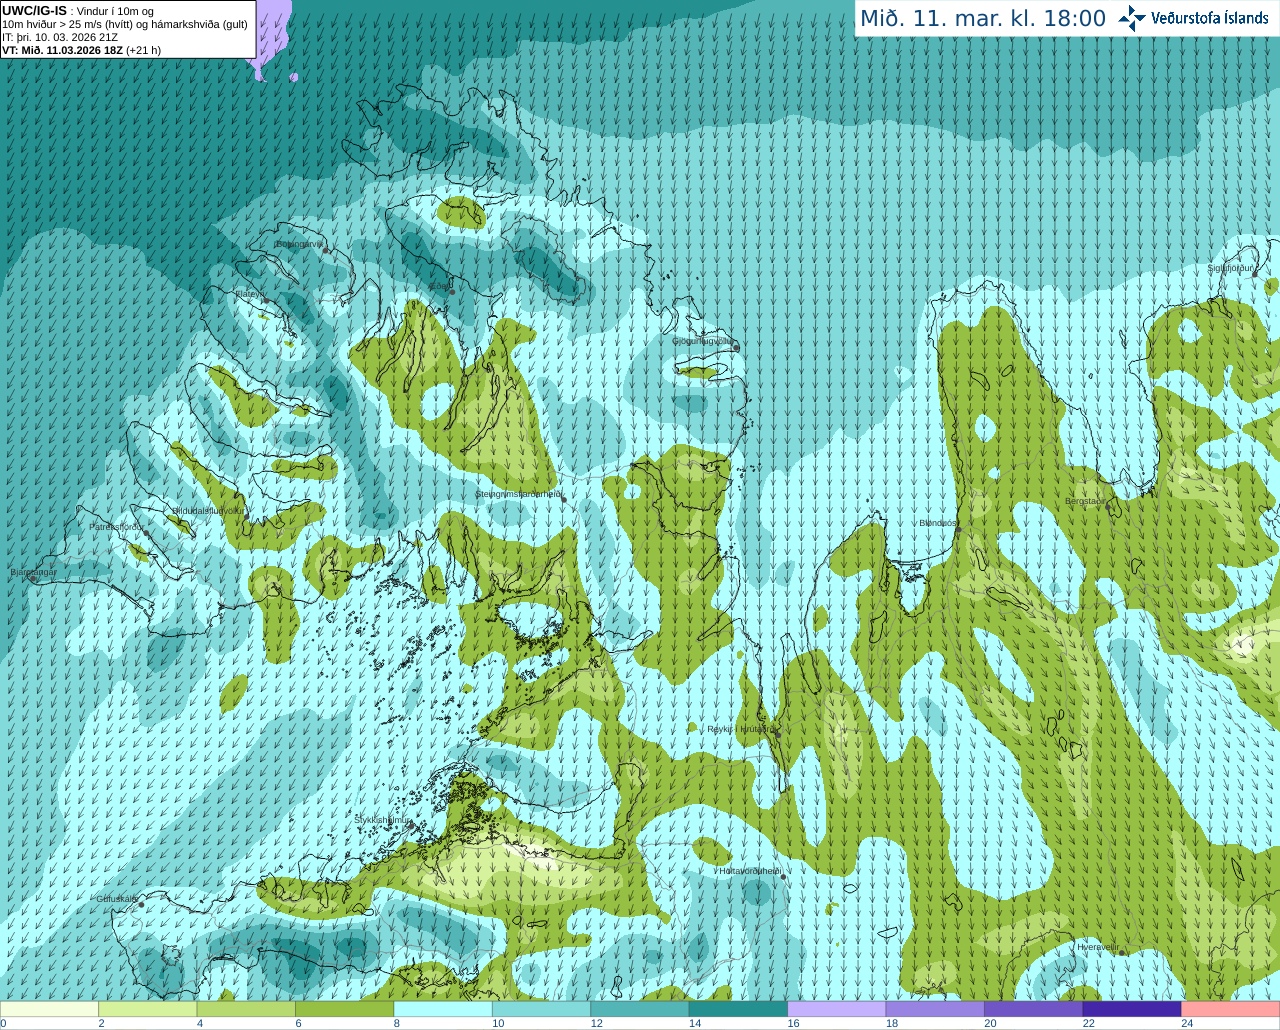
Task: Select the pink legend swatch above 24 m/s
Action: (x=1231, y=1009)
